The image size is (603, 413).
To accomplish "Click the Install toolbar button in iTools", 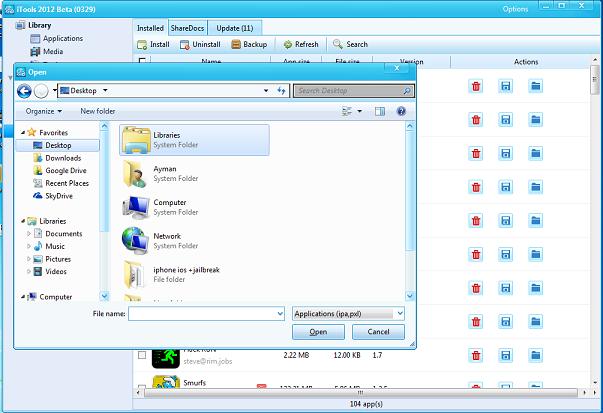I will [153, 45].
